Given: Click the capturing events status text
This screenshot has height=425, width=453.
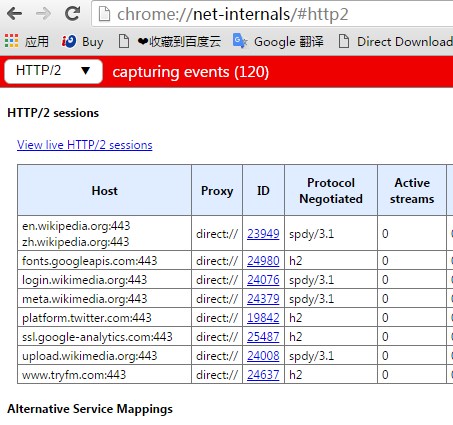Looking at the screenshot, I should click(x=191, y=72).
